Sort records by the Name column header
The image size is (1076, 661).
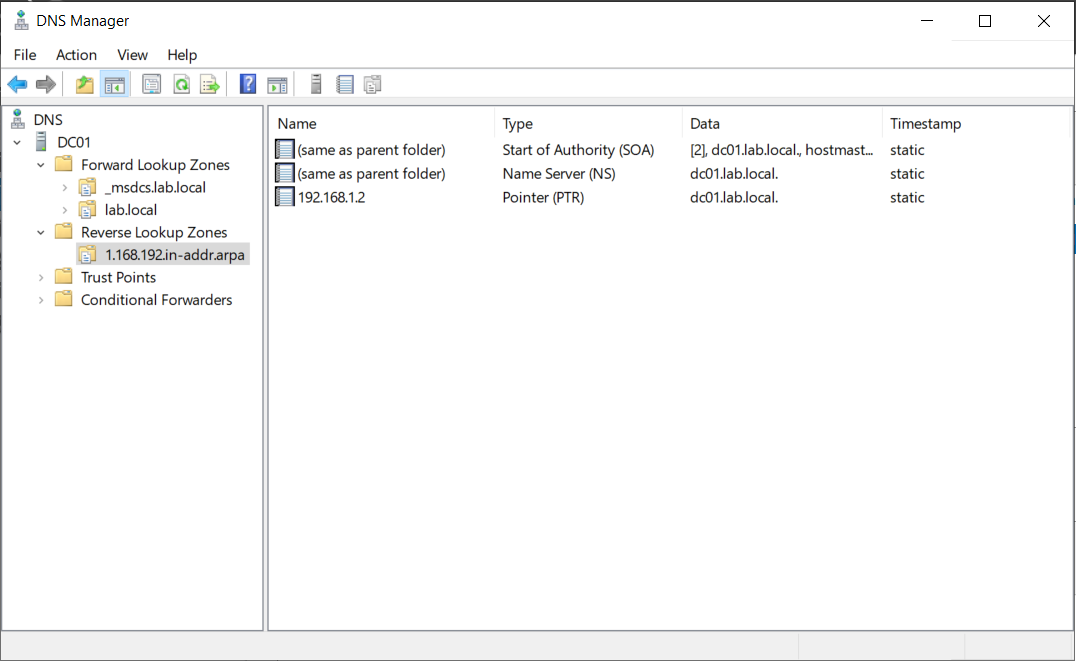(296, 123)
